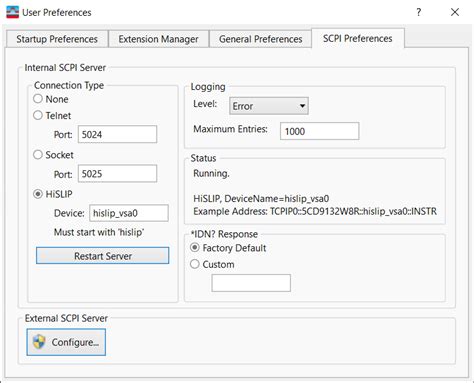Click the Configure... button
Screen dimensions: 474x383
click(x=66, y=342)
